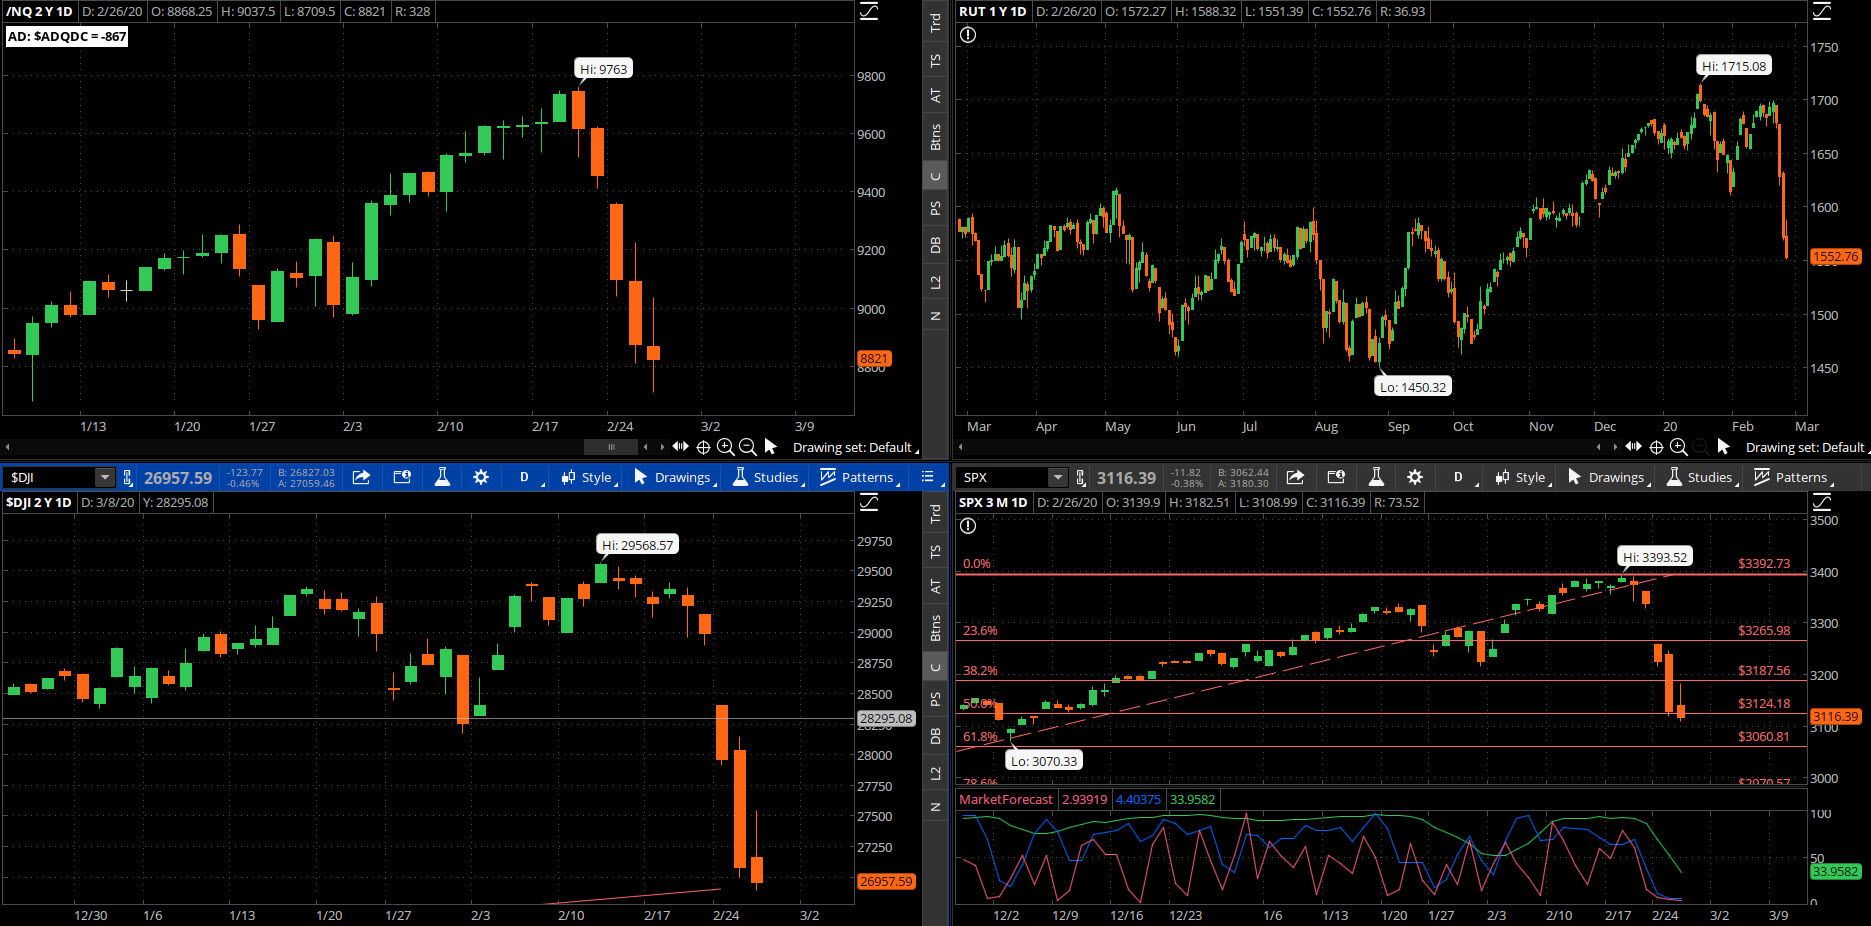
Task: Zoom out on the /NQ chart
Action: point(747,447)
